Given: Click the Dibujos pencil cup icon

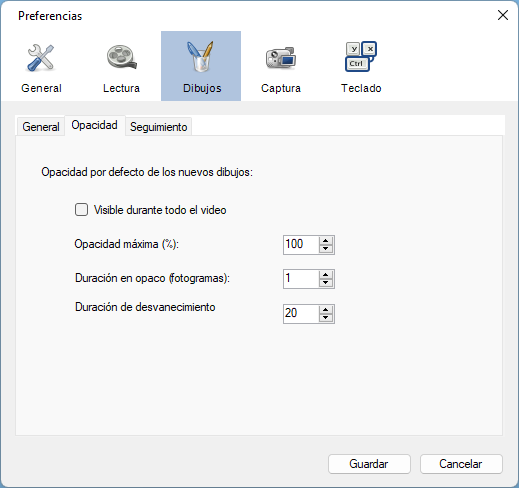Looking at the screenshot, I should point(201,56).
